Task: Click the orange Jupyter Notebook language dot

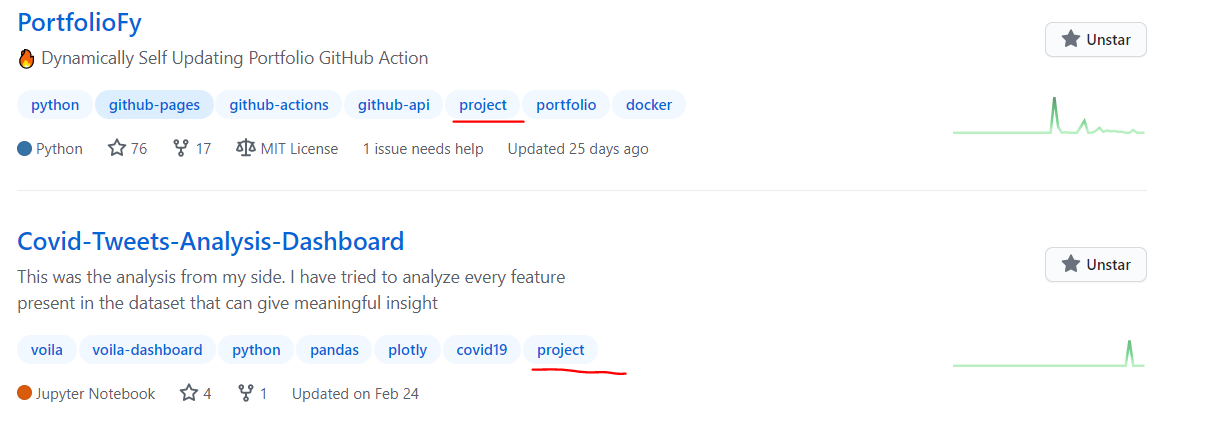Action: click(25, 394)
